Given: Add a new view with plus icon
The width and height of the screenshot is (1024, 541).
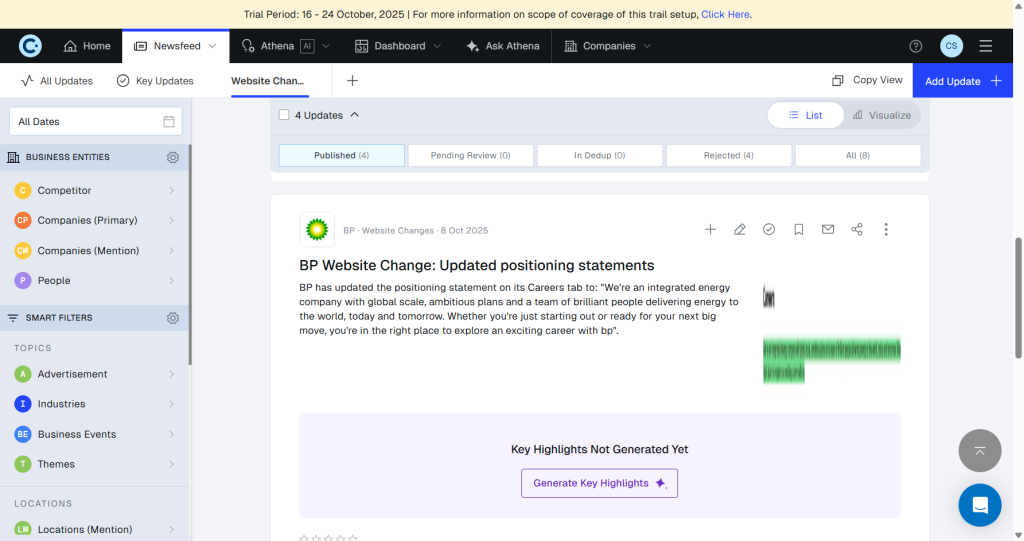Looking at the screenshot, I should tap(352, 80).
